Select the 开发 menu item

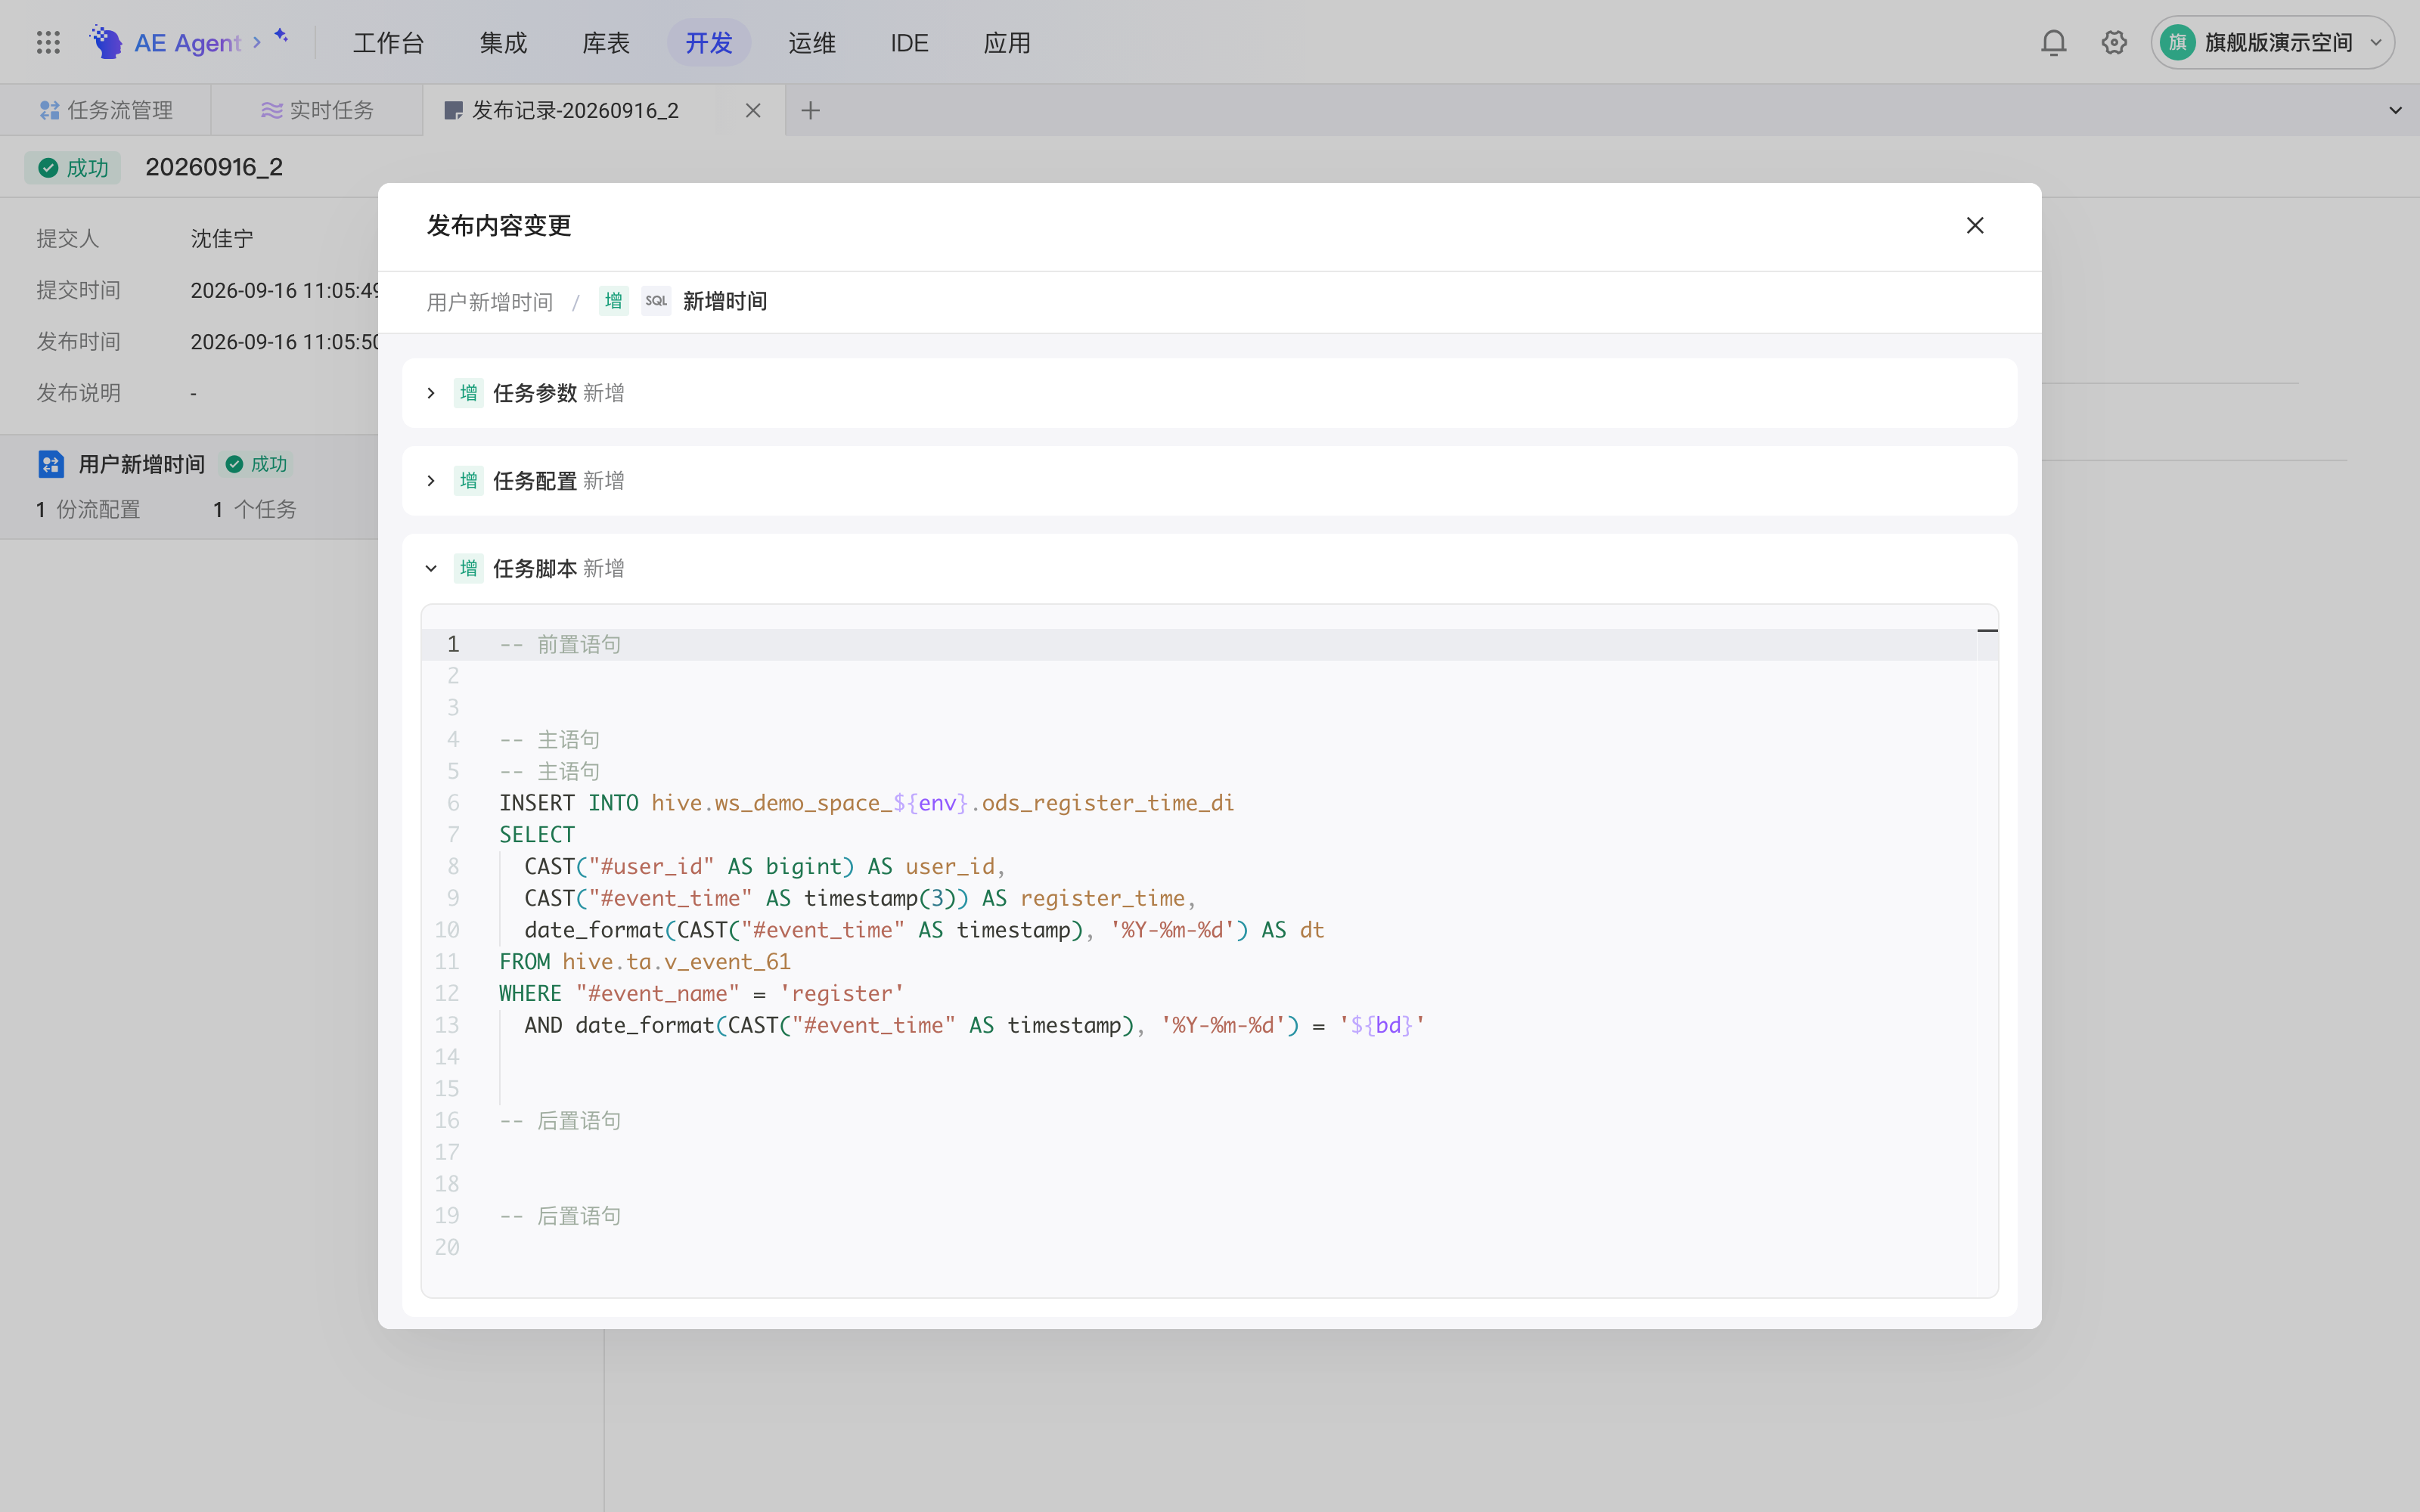(709, 43)
